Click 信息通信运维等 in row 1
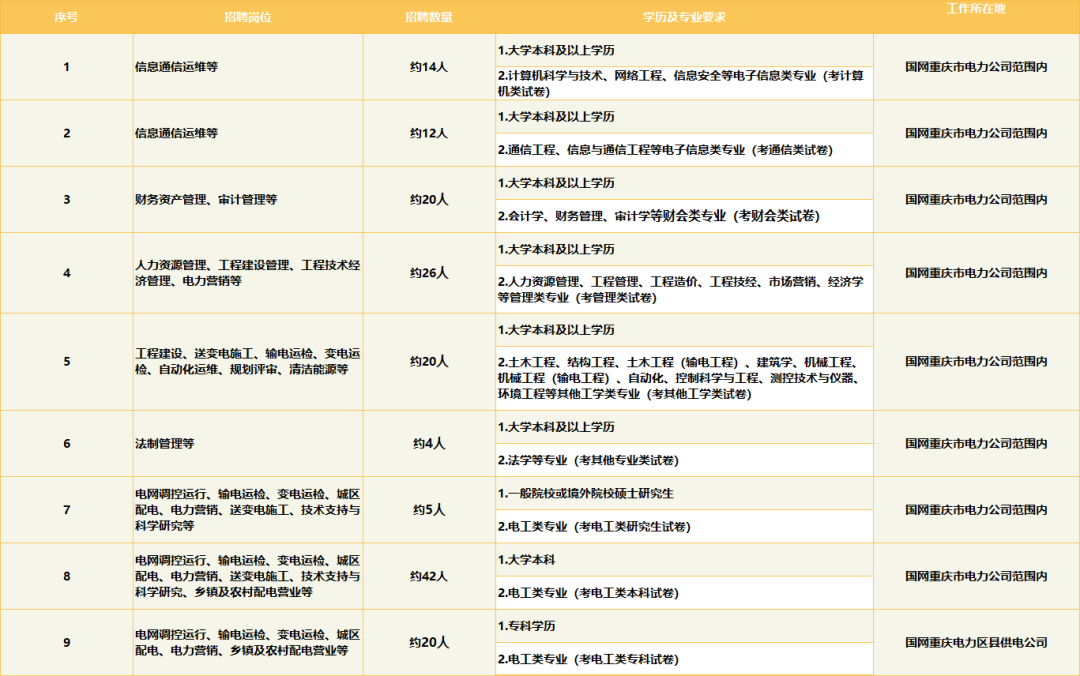The image size is (1080, 676). pyautogui.click(x=176, y=67)
